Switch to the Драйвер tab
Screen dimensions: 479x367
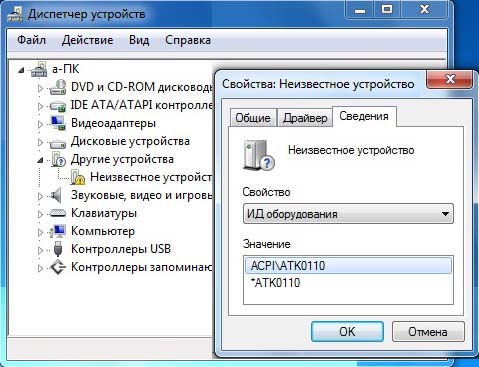pos(305,118)
